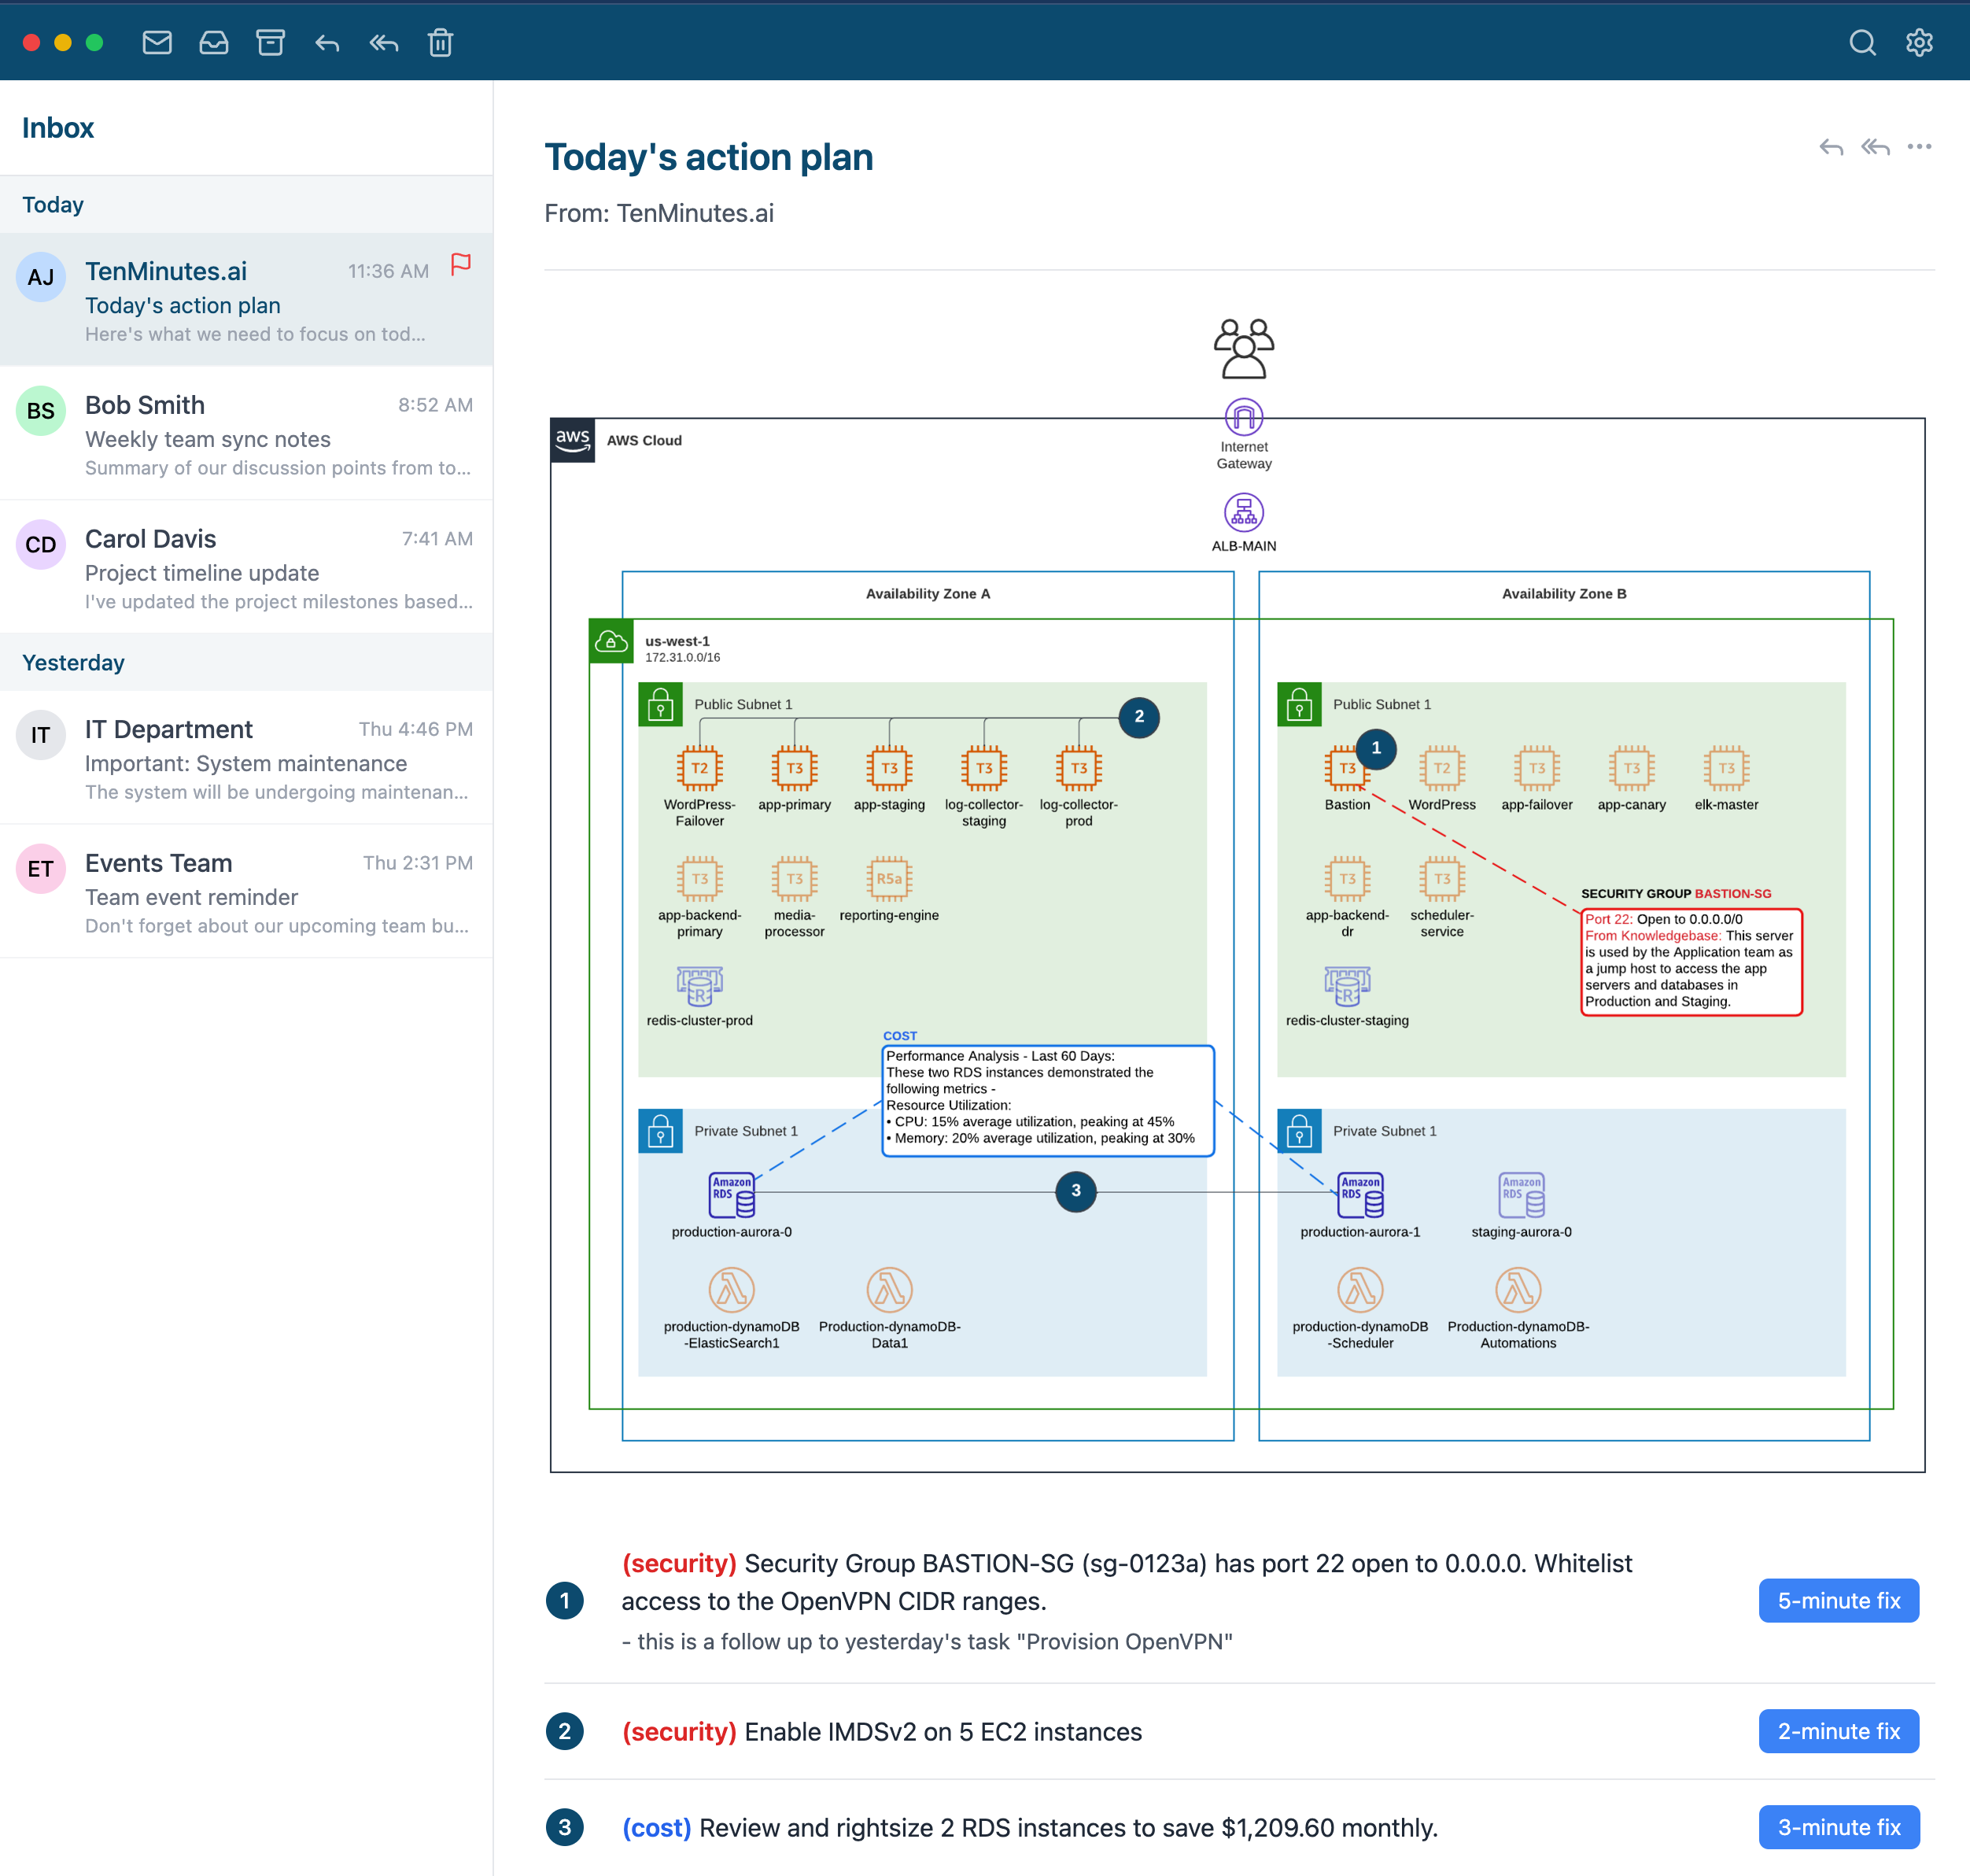Select the log-collector-prod instance icon
The image size is (1970, 1876).
point(1079,769)
